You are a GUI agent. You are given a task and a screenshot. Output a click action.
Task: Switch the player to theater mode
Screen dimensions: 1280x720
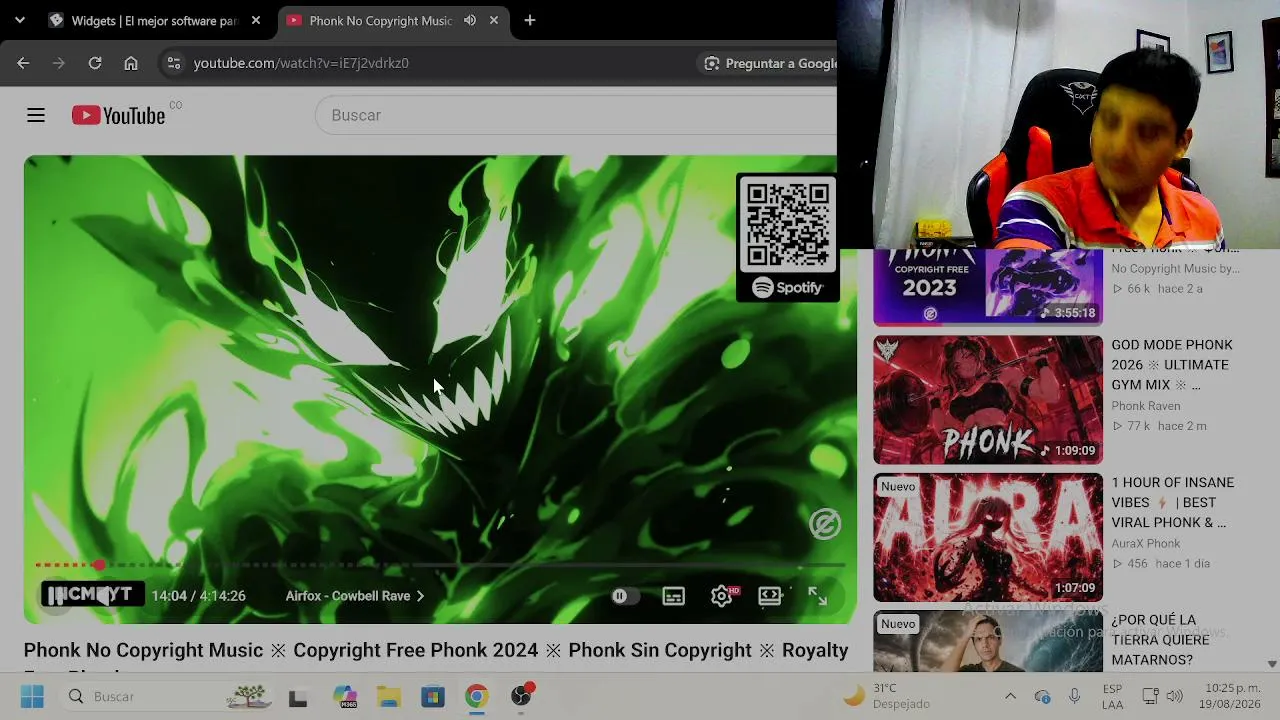770,596
